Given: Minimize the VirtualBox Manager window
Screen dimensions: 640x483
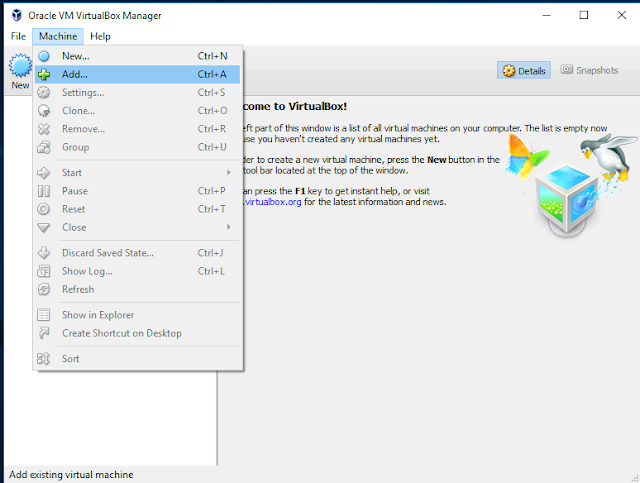Looking at the screenshot, I should tap(547, 15).
